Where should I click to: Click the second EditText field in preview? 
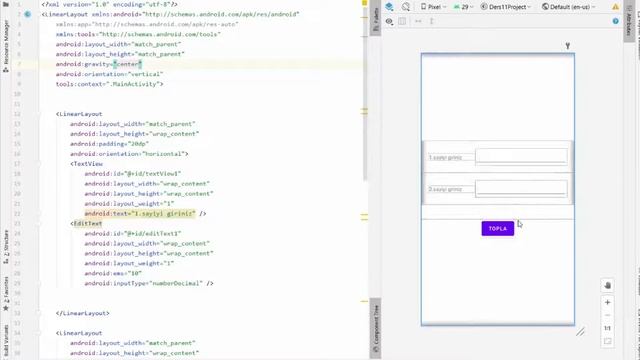pos(521,189)
